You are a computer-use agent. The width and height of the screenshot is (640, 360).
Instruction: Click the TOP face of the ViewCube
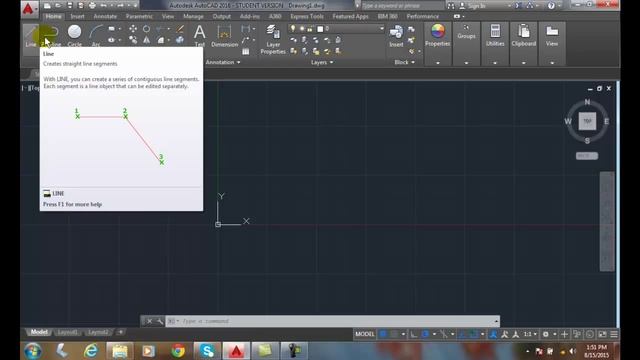[x=587, y=121]
